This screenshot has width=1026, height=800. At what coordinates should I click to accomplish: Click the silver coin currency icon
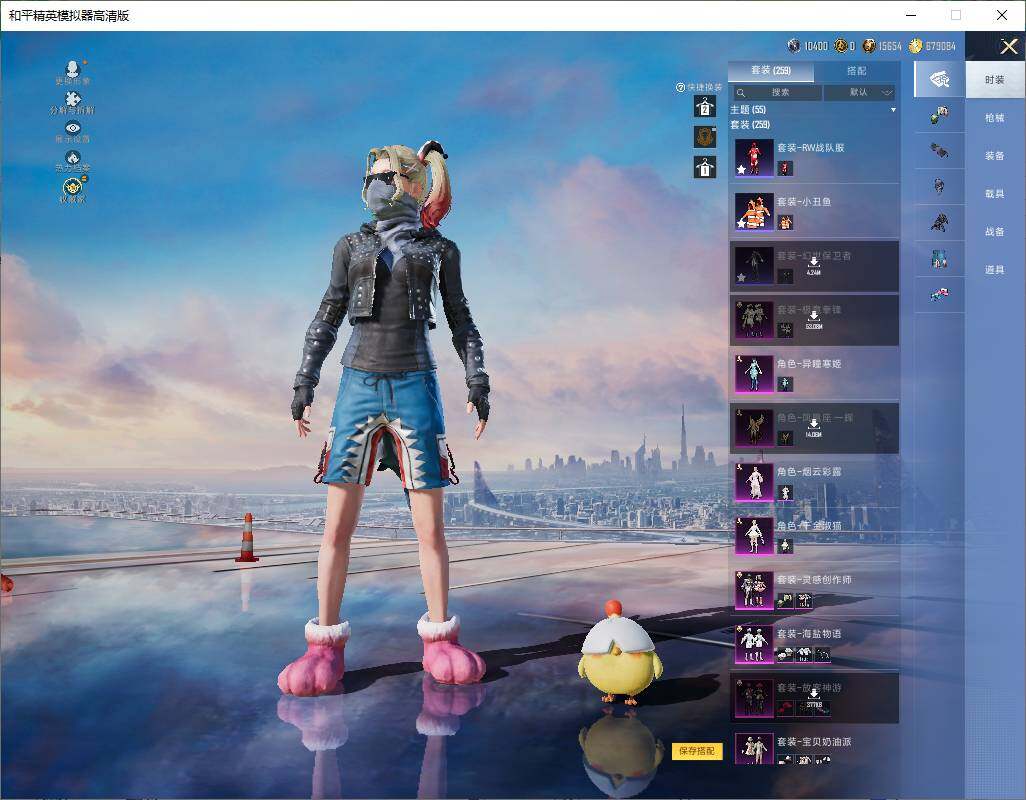pyautogui.click(x=794, y=46)
